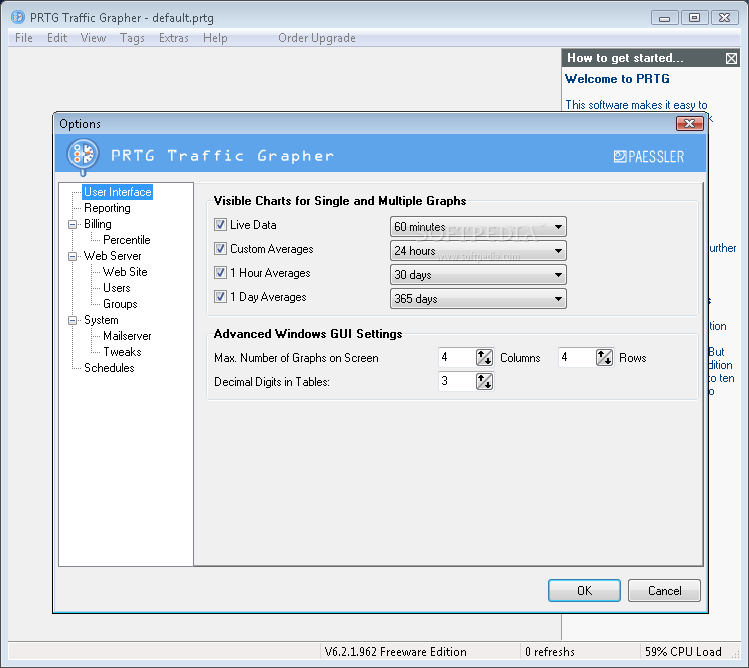The height and width of the screenshot is (668, 749).
Task: Click the 59% CPU Load status entry
Action: pyautogui.click(x=683, y=652)
